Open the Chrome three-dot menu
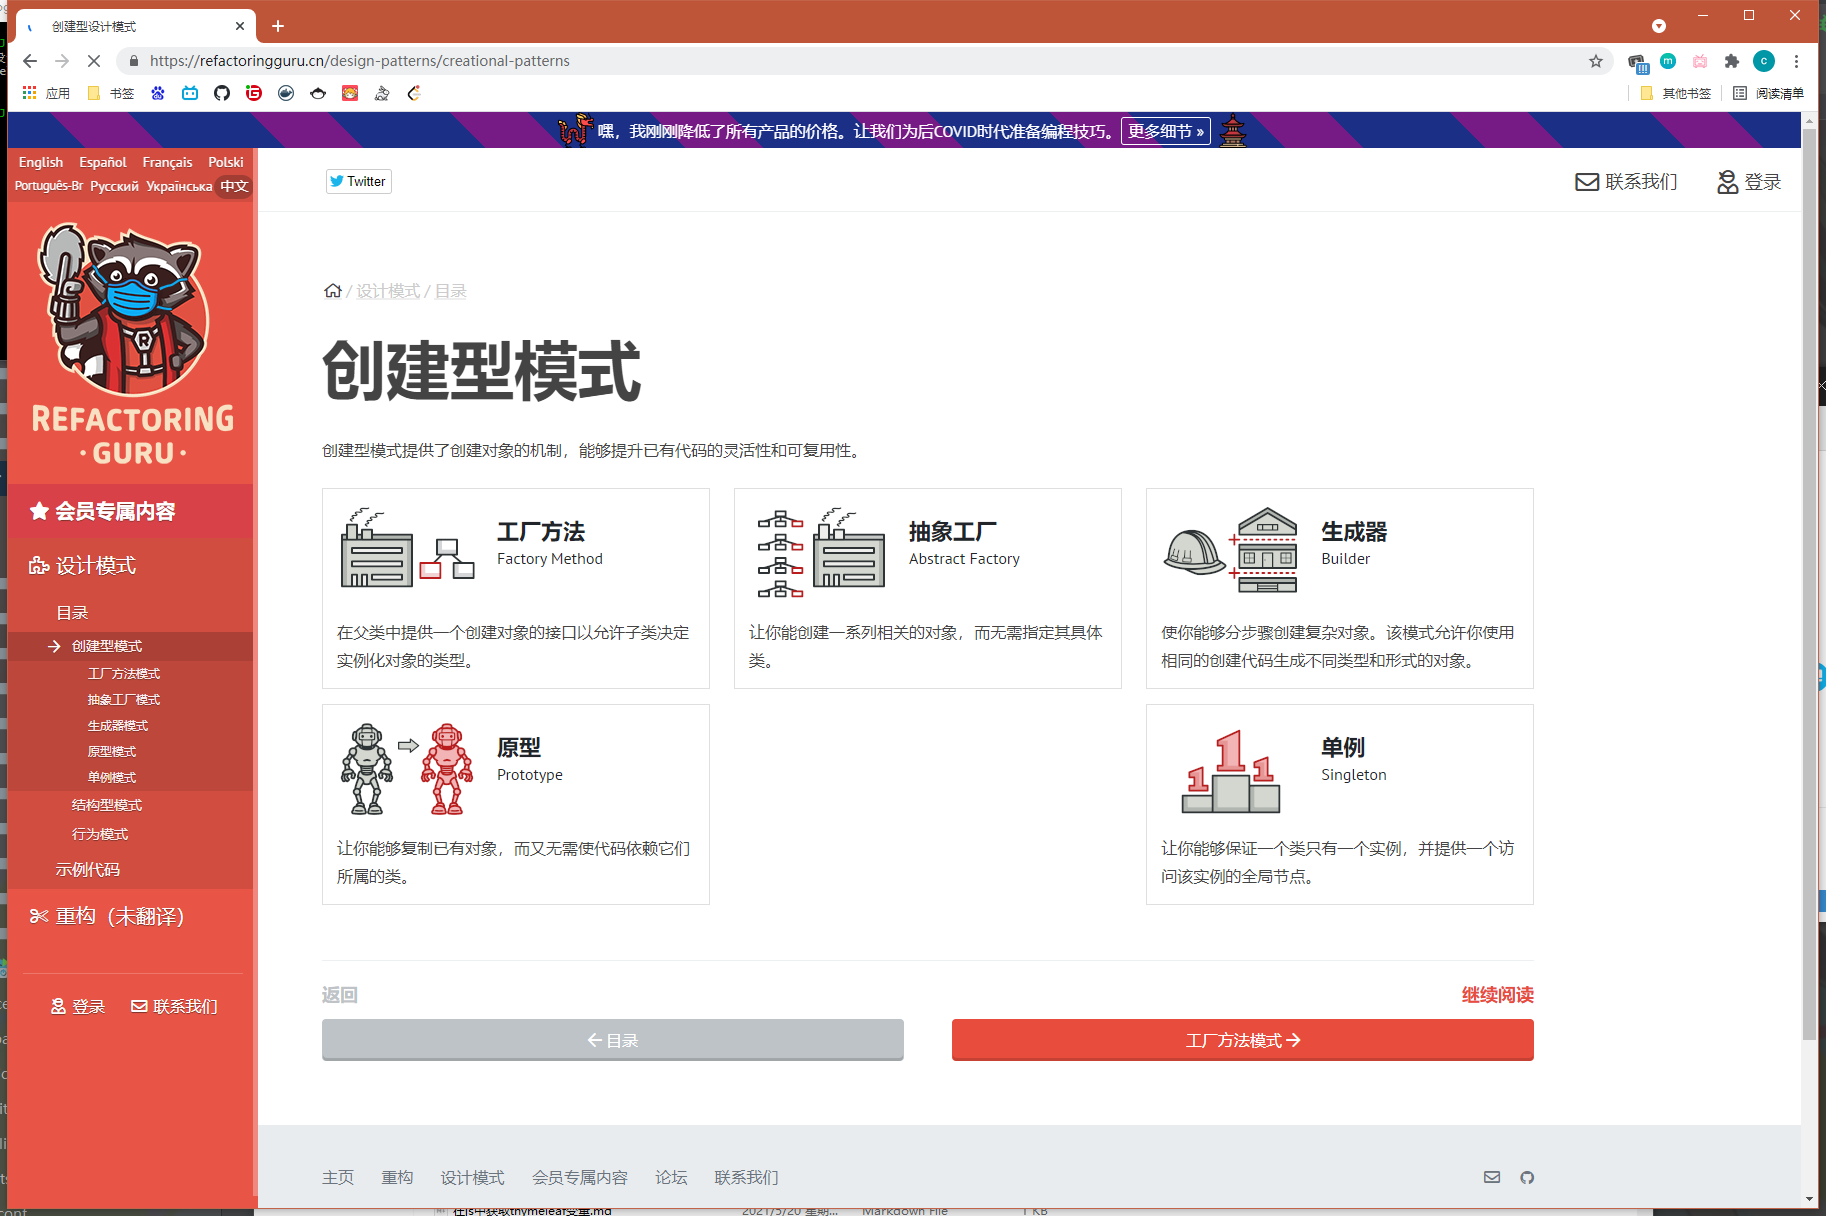Image resolution: width=1826 pixels, height=1216 pixels. coord(1796,61)
